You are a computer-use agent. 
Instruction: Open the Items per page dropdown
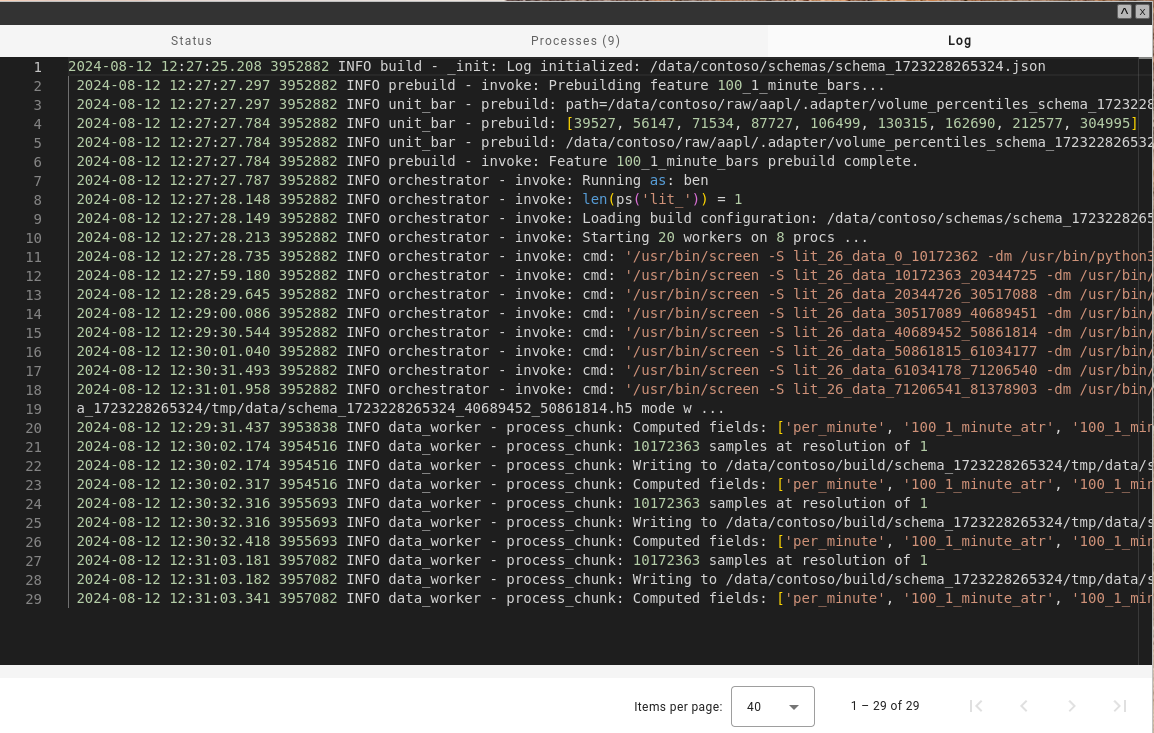(772, 706)
